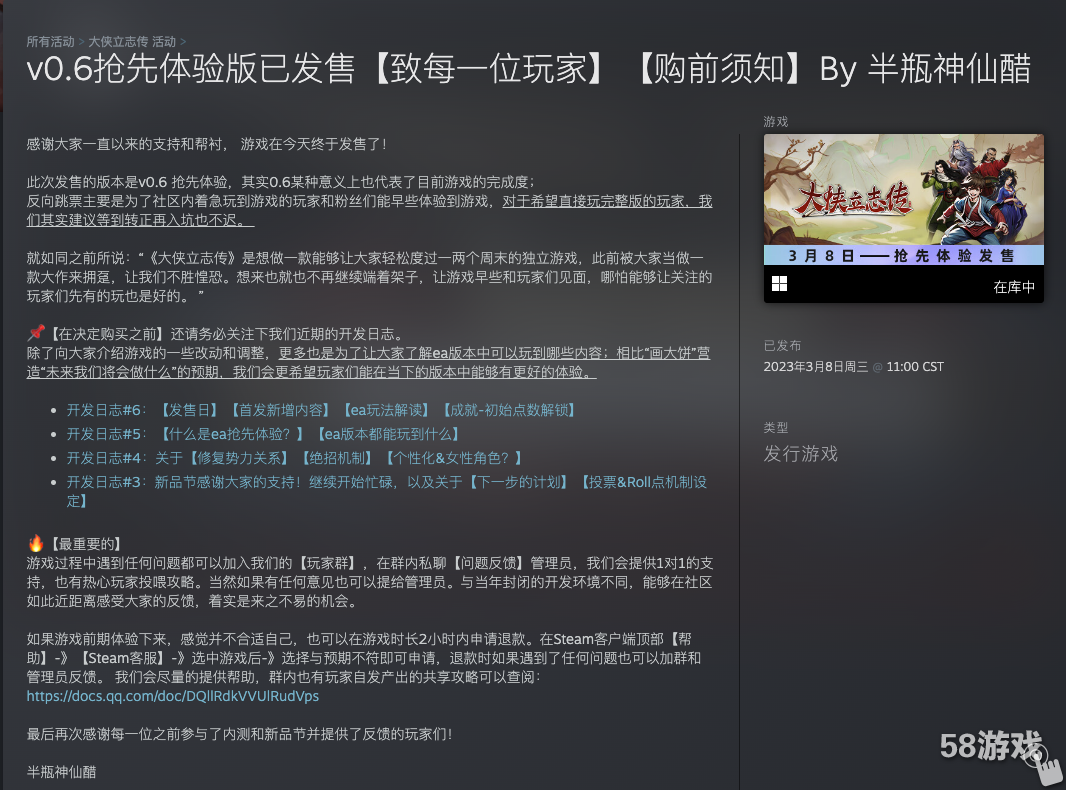Click the 【ea版本都能玩到什么】 link text
1066x790 pixels.
click(388, 434)
